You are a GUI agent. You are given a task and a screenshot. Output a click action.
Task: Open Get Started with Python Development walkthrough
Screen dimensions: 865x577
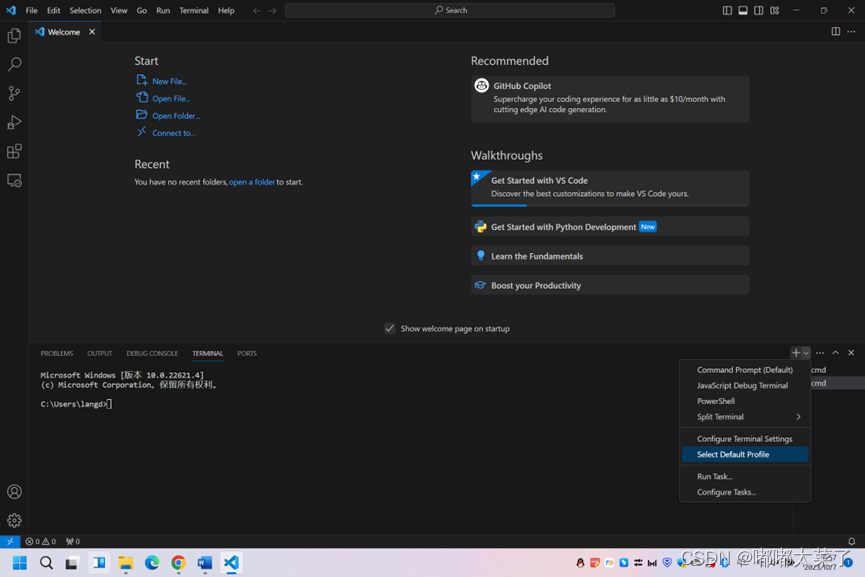click(610, 227)
